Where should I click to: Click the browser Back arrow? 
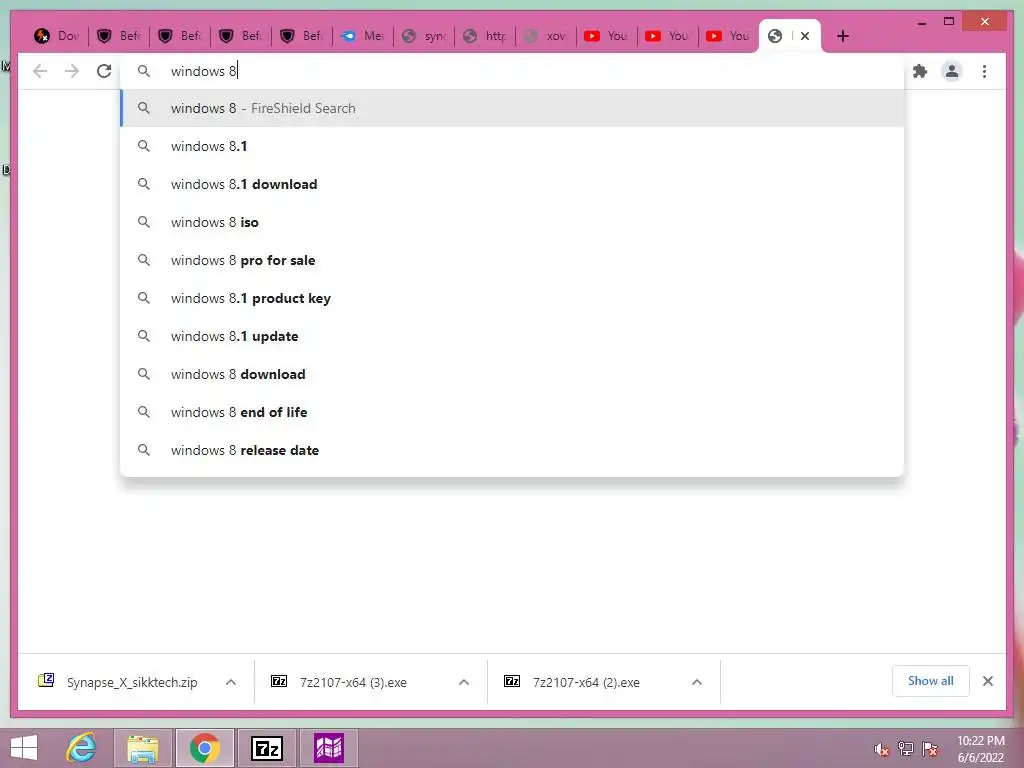click(40, 71)
